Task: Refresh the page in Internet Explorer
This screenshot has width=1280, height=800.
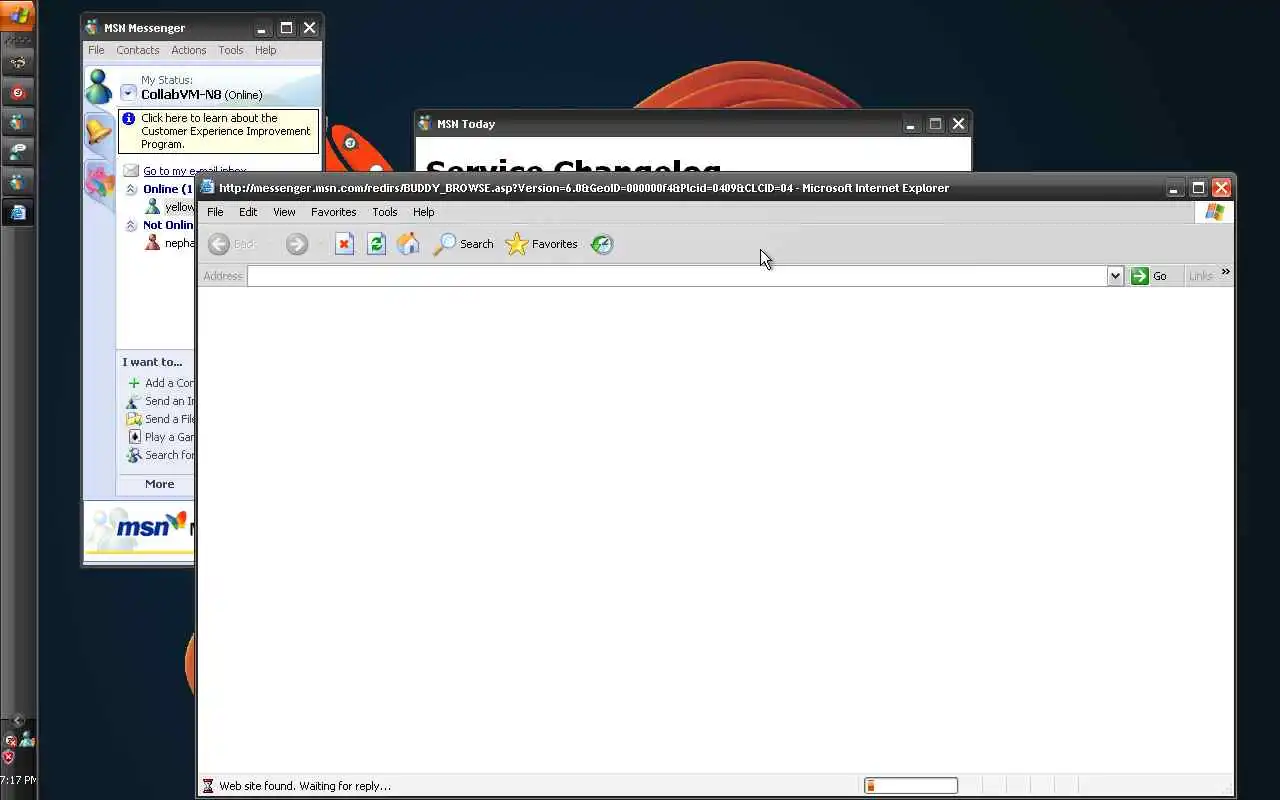Action: pyautogui.click(x=376, y=244)
